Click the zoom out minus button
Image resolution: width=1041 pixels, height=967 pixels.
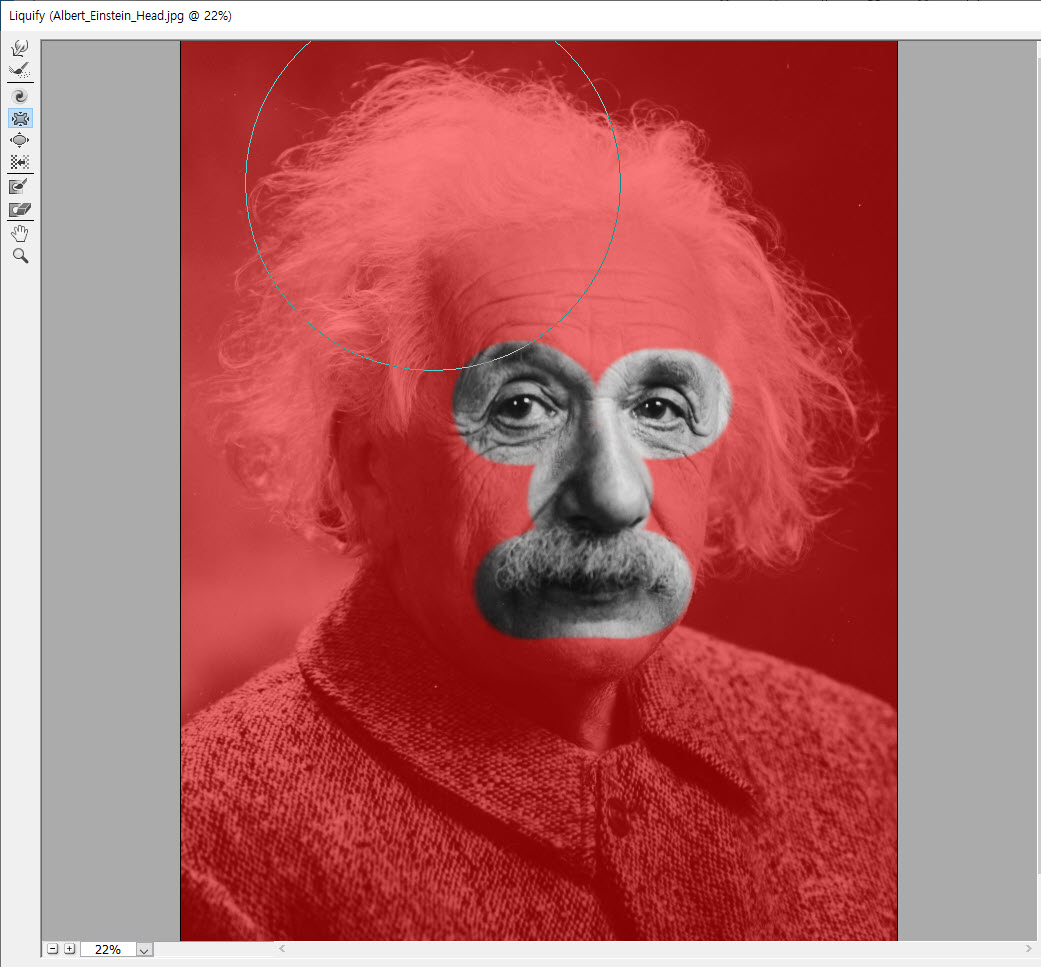tap(53, 949)
